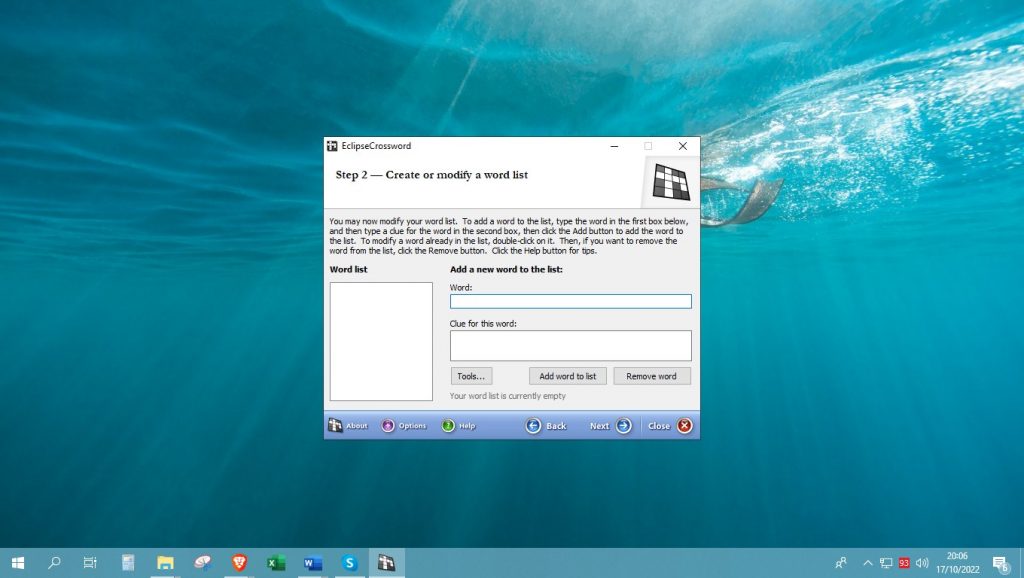
Task: Go Back to the previous step
Action: (546, 426)
